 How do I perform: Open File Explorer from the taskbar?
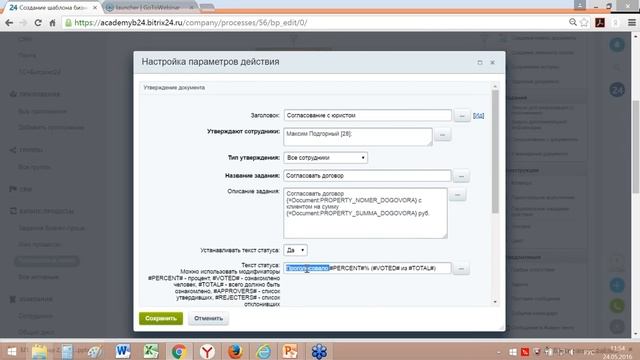point(40,351)
